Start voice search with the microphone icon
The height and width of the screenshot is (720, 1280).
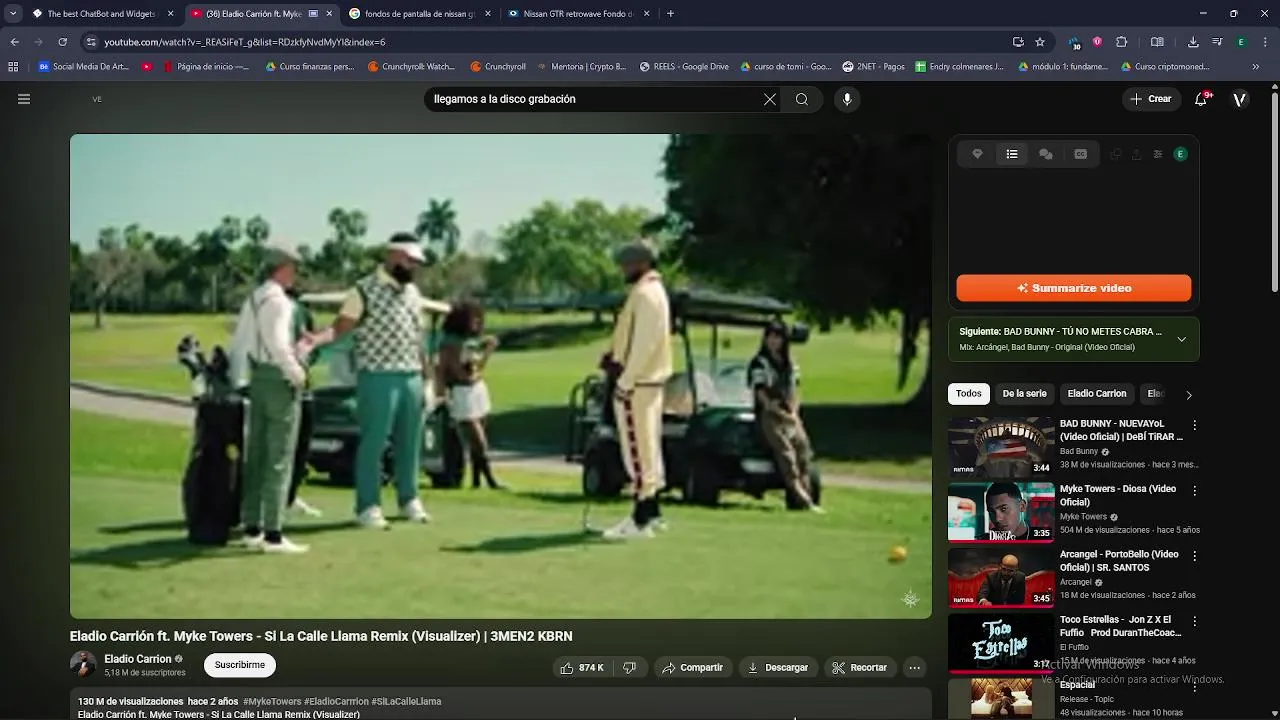pyautogui.click(x=847, y=99)
